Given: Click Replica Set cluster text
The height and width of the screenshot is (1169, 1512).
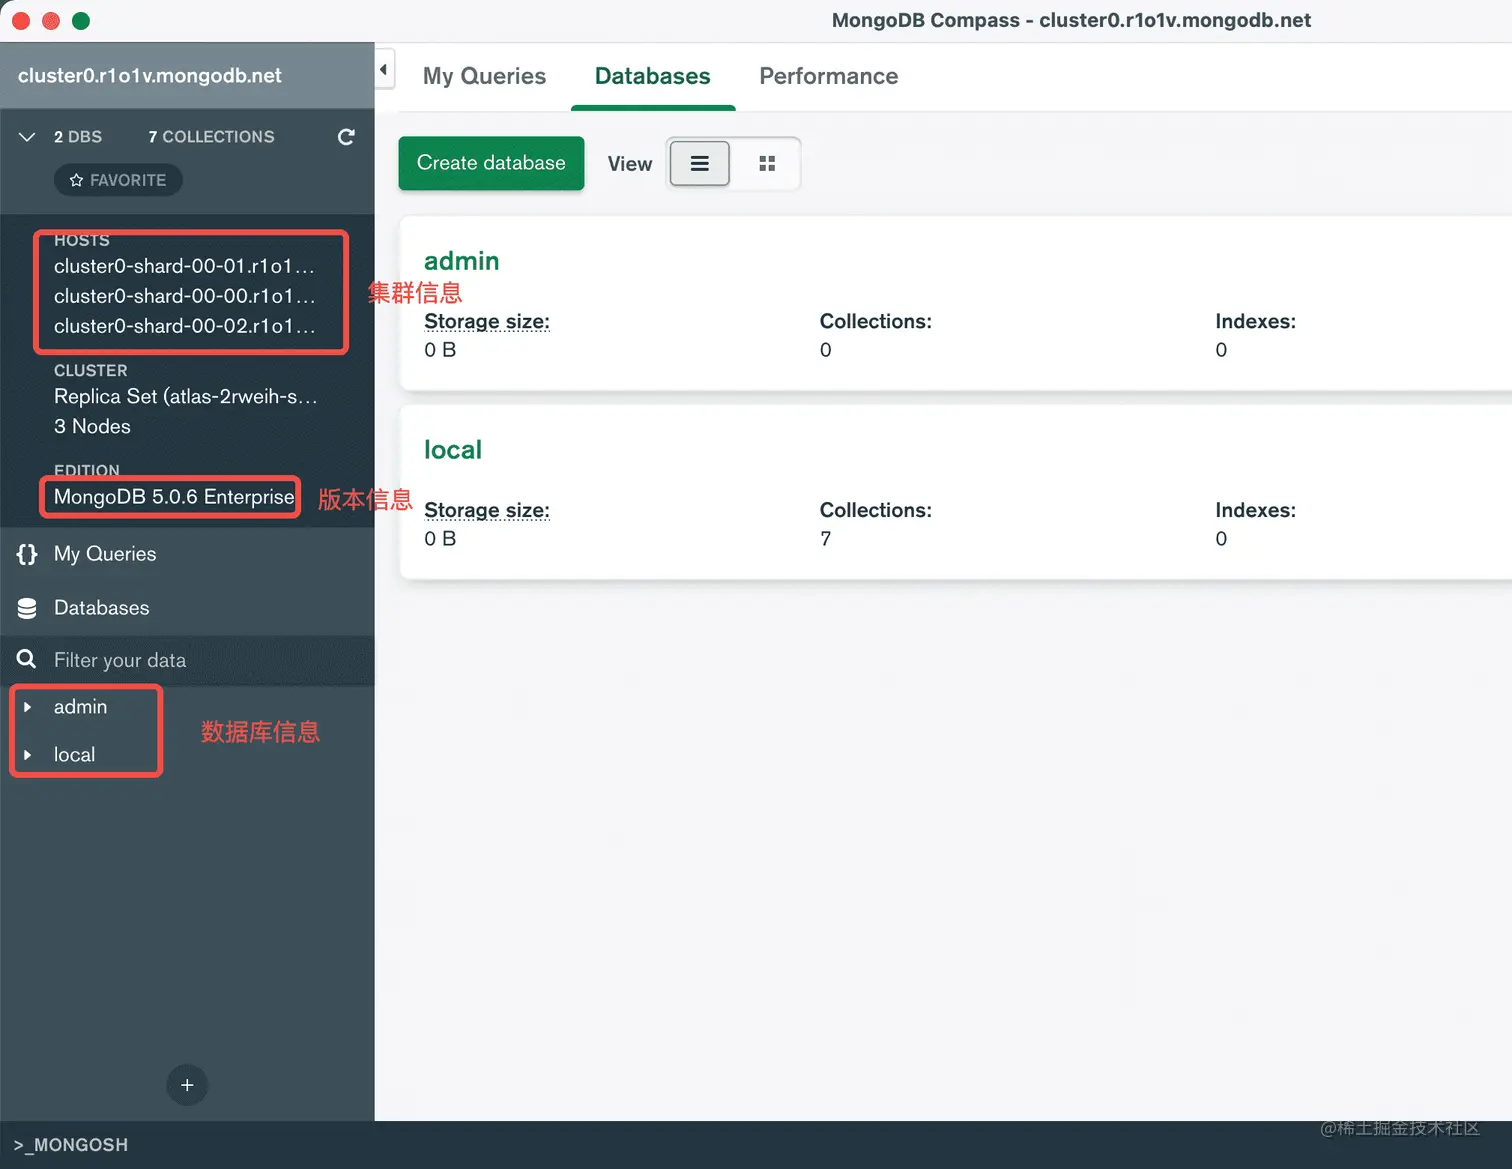Looking at the screenshot, I should [x=186, y=396].
